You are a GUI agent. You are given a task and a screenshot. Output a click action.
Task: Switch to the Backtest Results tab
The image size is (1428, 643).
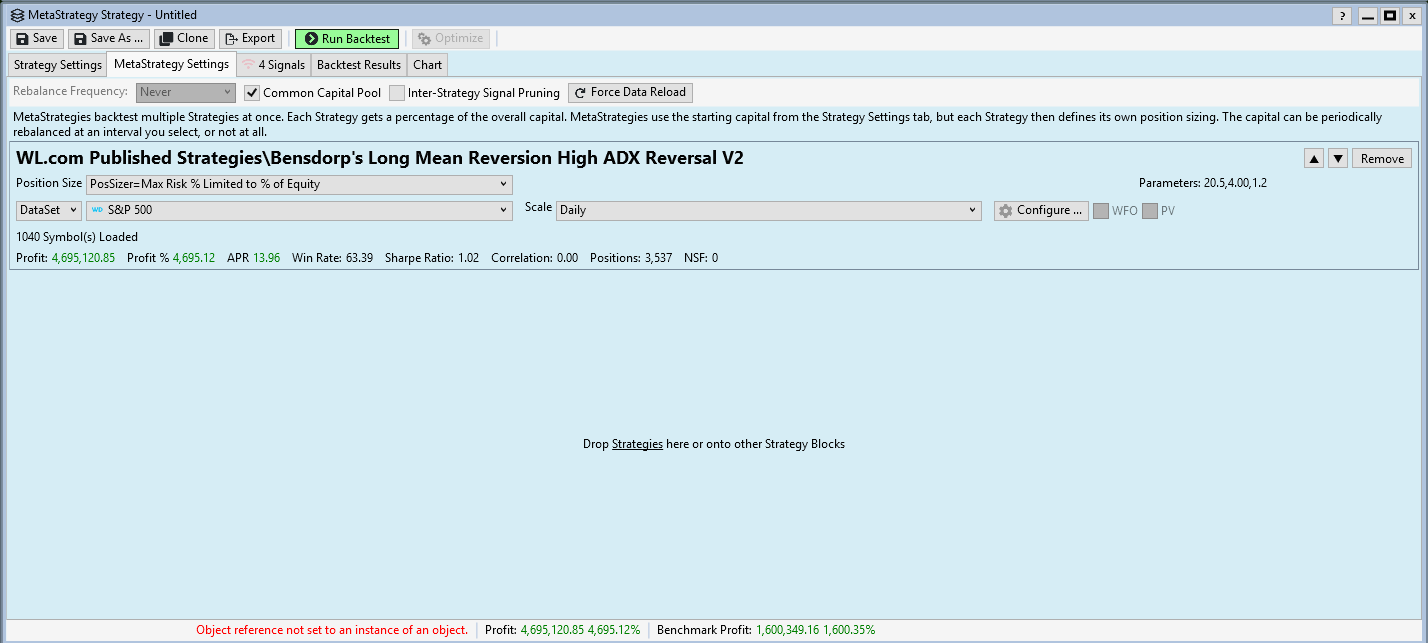(359, 65)
